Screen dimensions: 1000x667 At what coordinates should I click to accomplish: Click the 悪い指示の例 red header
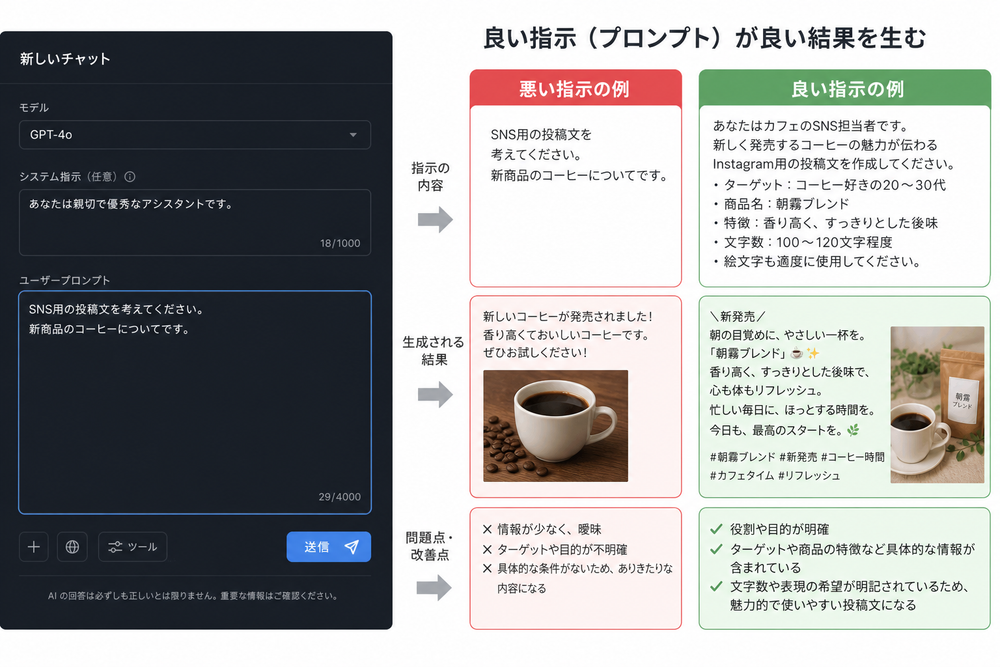tap(575, 89)
